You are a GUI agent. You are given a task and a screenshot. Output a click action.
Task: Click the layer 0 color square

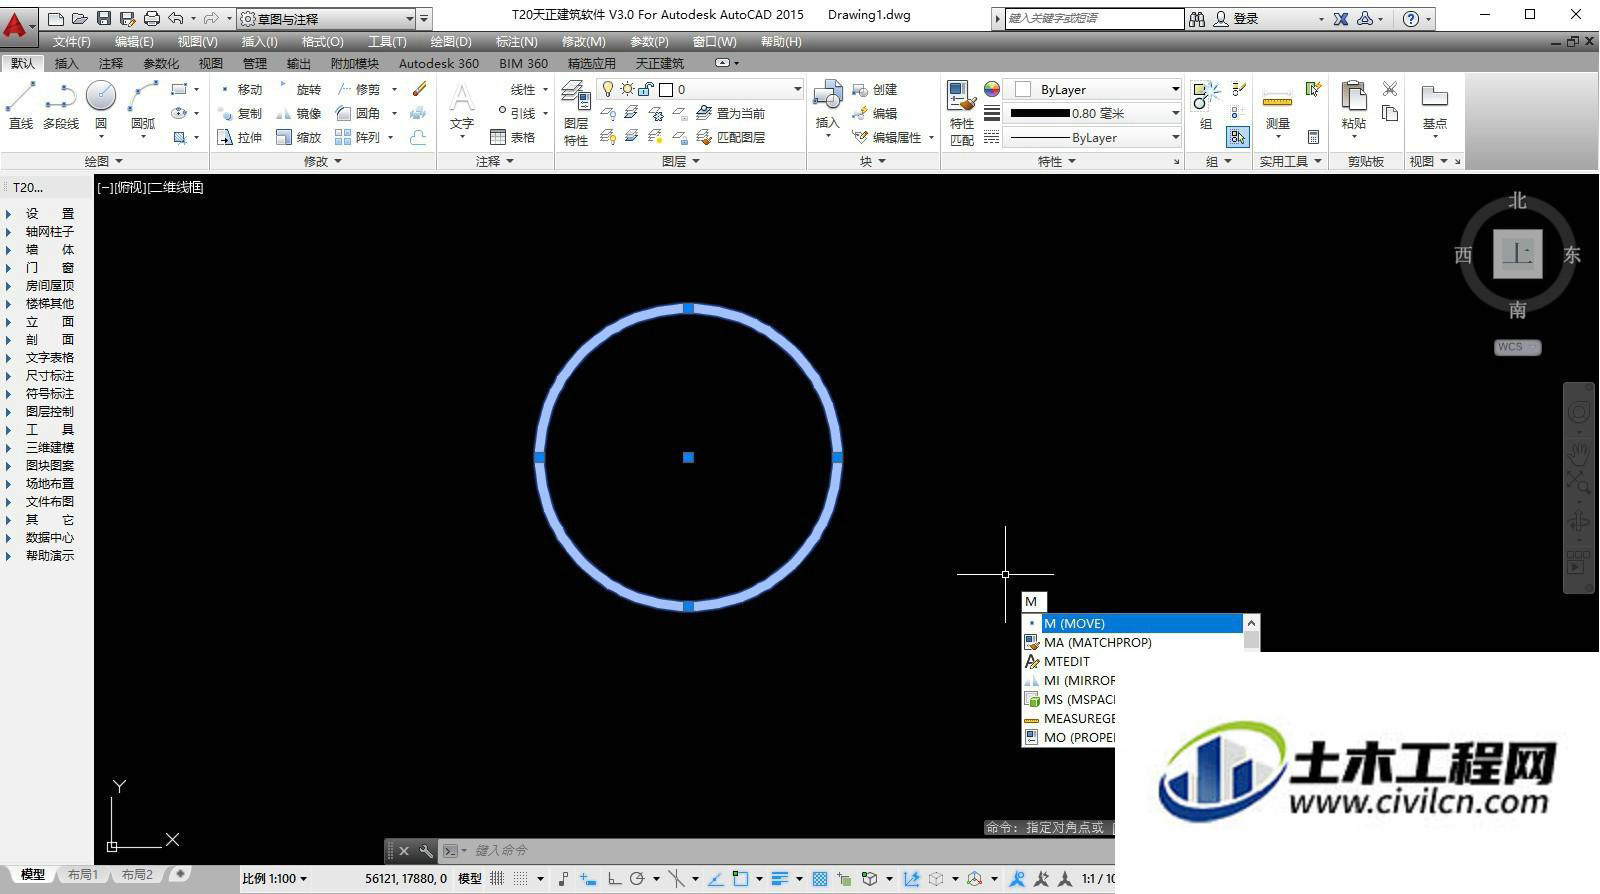coord(666,89)
